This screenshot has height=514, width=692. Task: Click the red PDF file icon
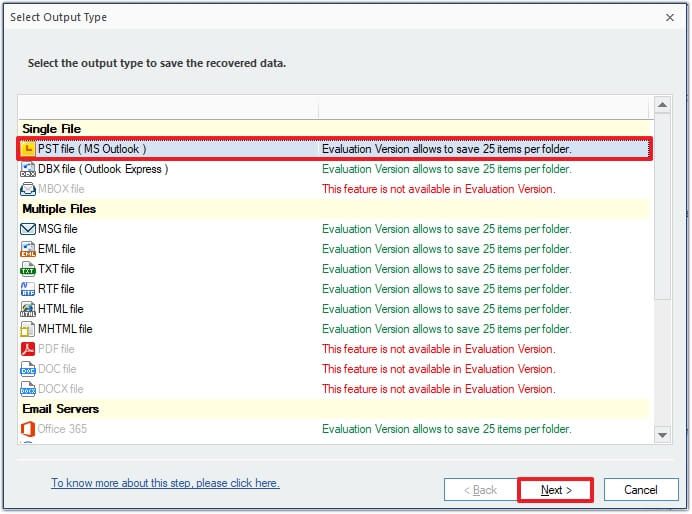click(28, 349)
